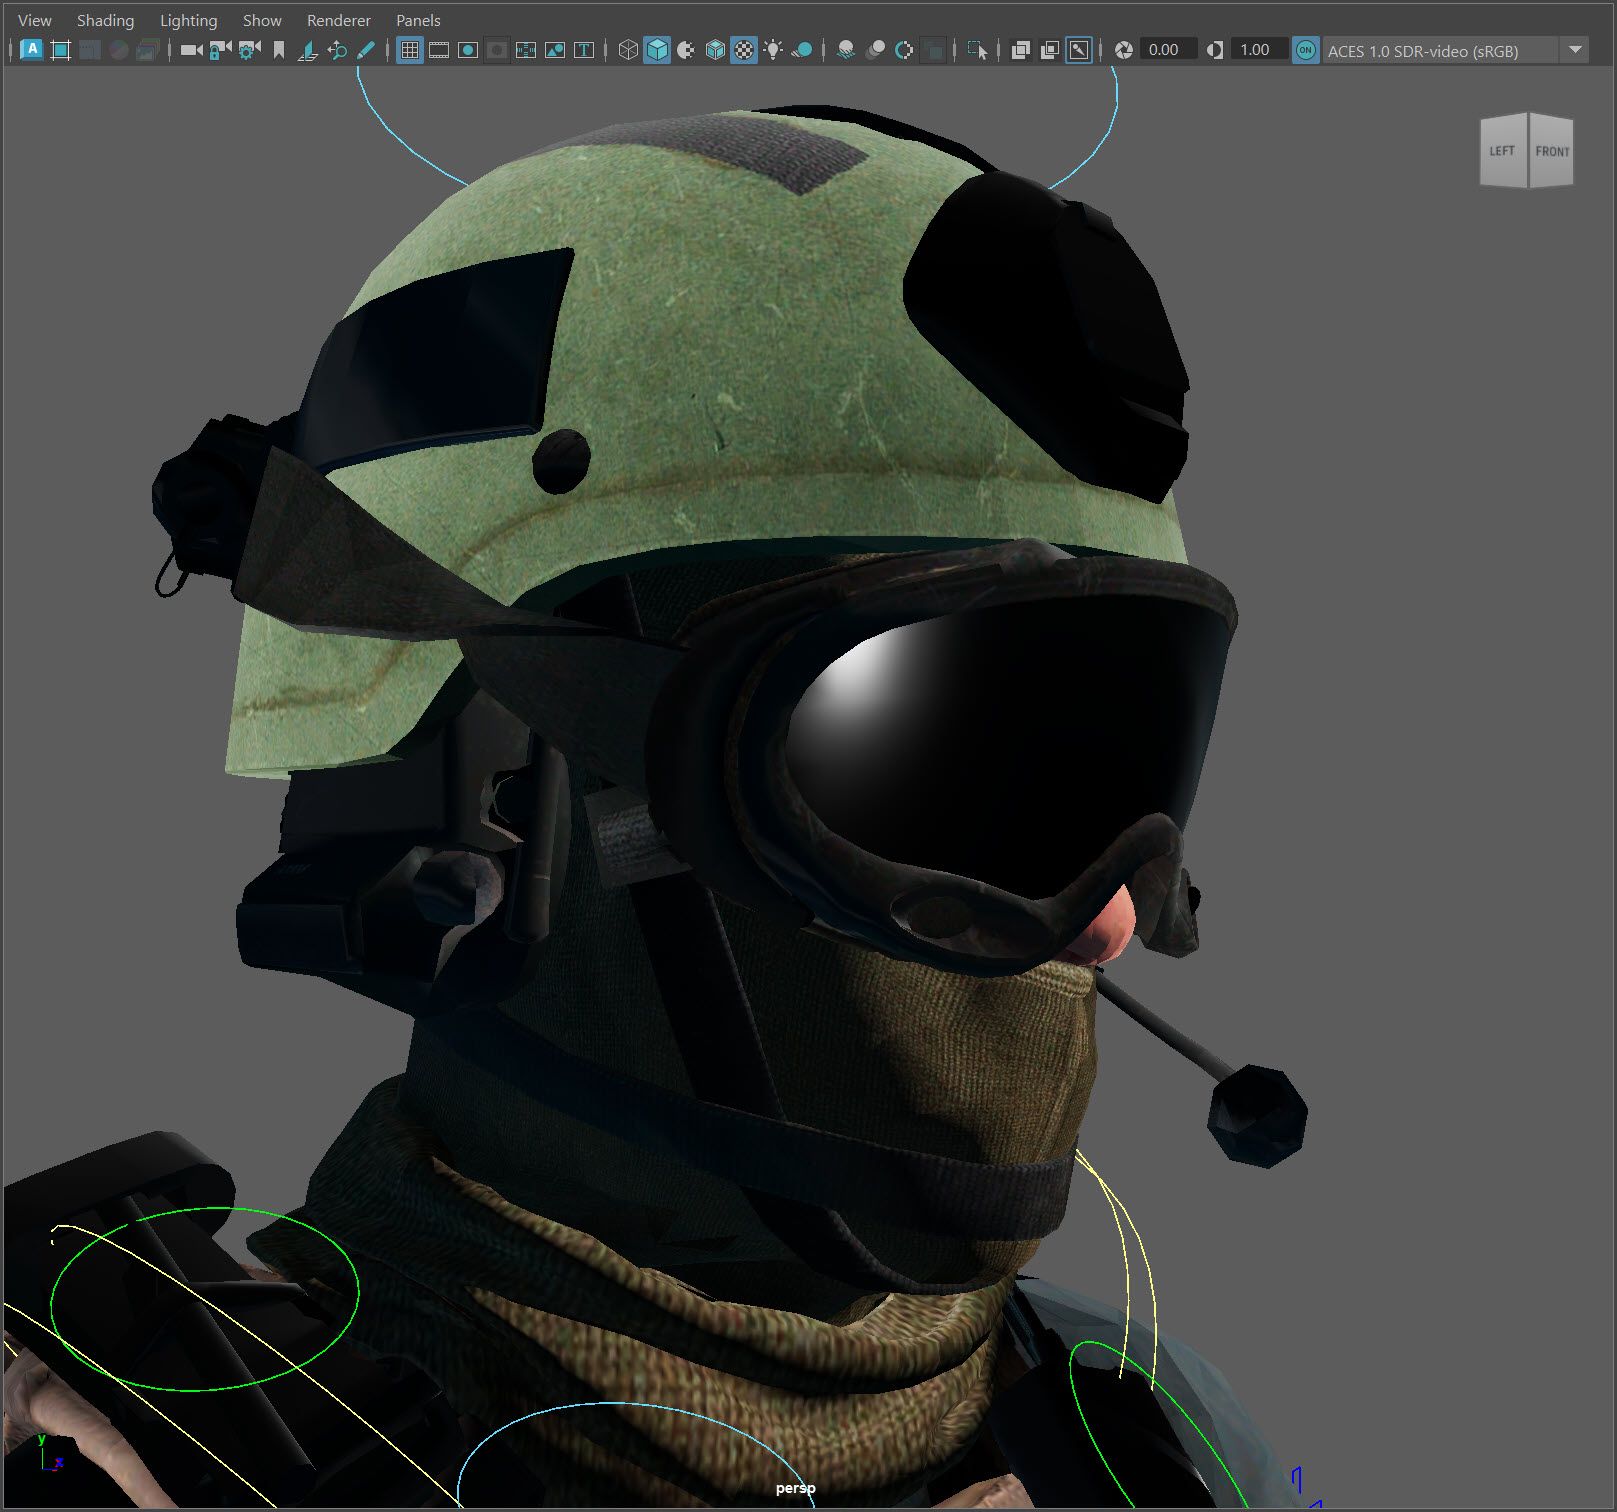Click the X-Ray display icon
Screen dimensions: 1617x1512
tap(1021, 49)
